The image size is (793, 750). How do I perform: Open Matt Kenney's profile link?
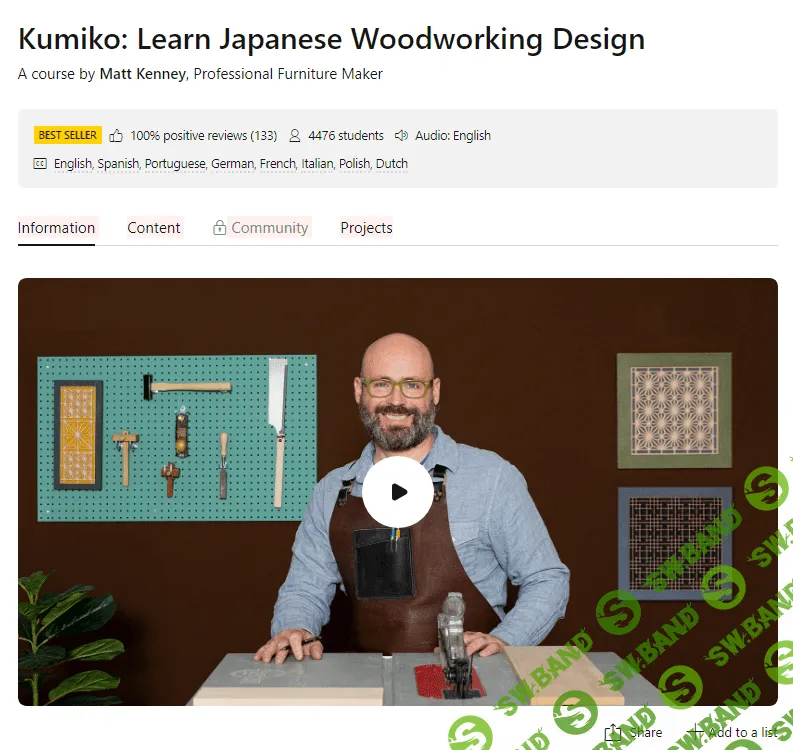[x=142, y=74]
